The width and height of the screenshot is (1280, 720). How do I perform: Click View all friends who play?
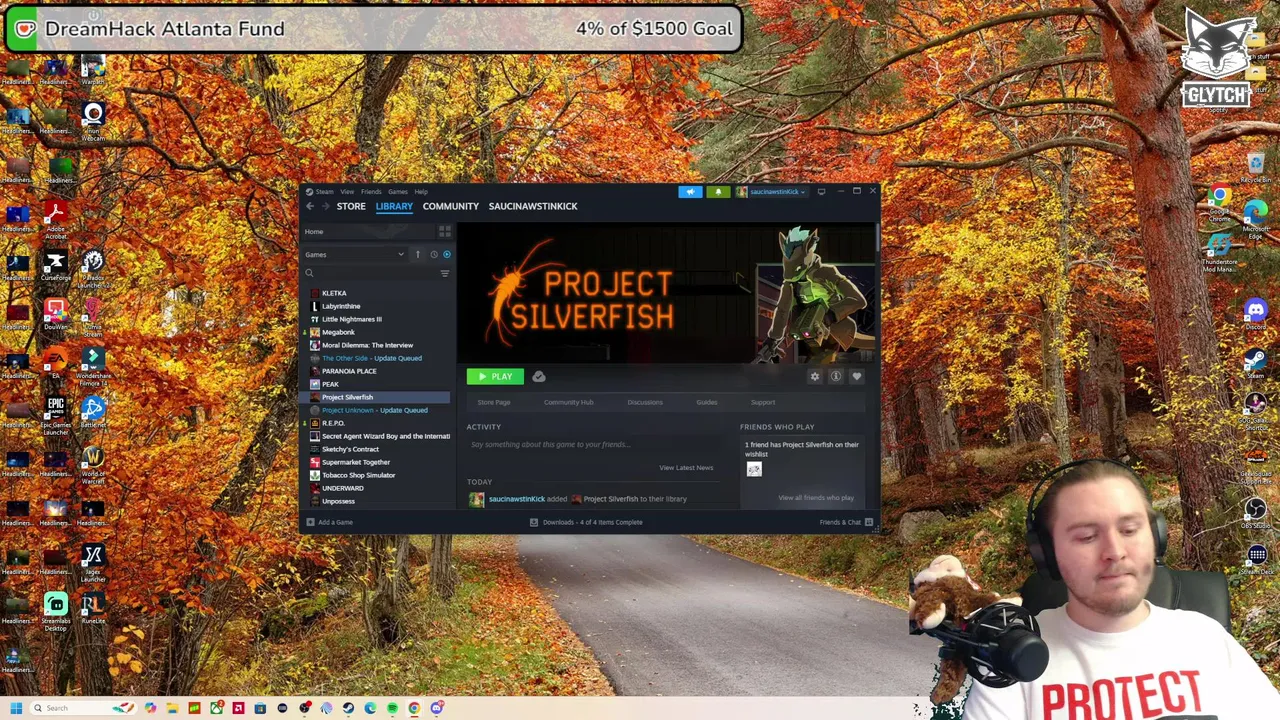pyautogui.click(x=816, y=498)
